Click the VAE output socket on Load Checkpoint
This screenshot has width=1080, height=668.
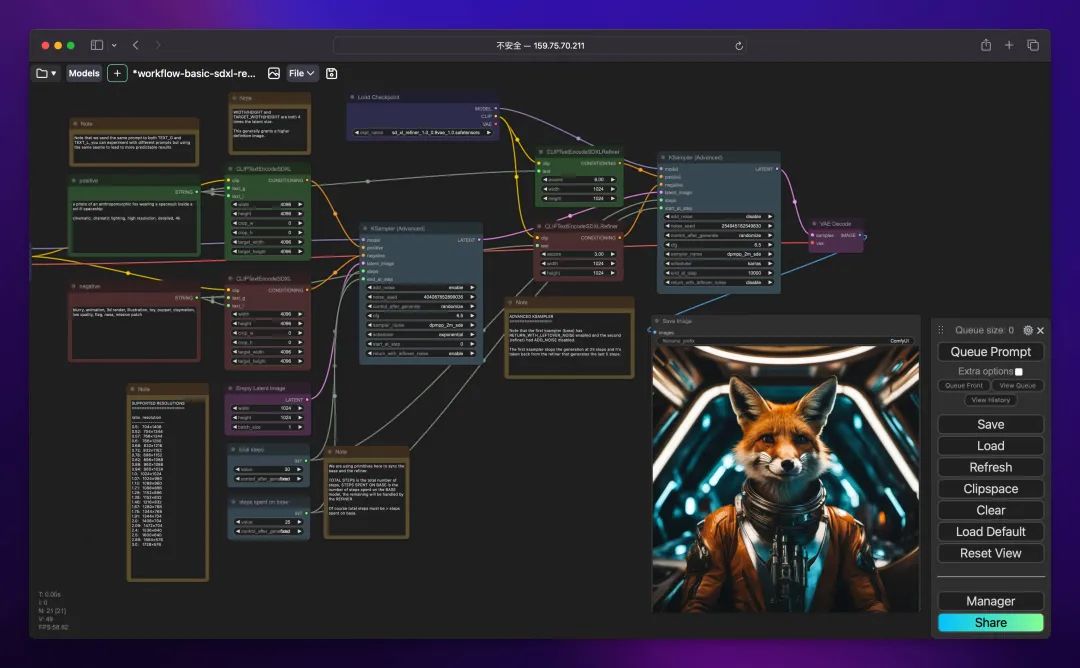tap(495, 124)
